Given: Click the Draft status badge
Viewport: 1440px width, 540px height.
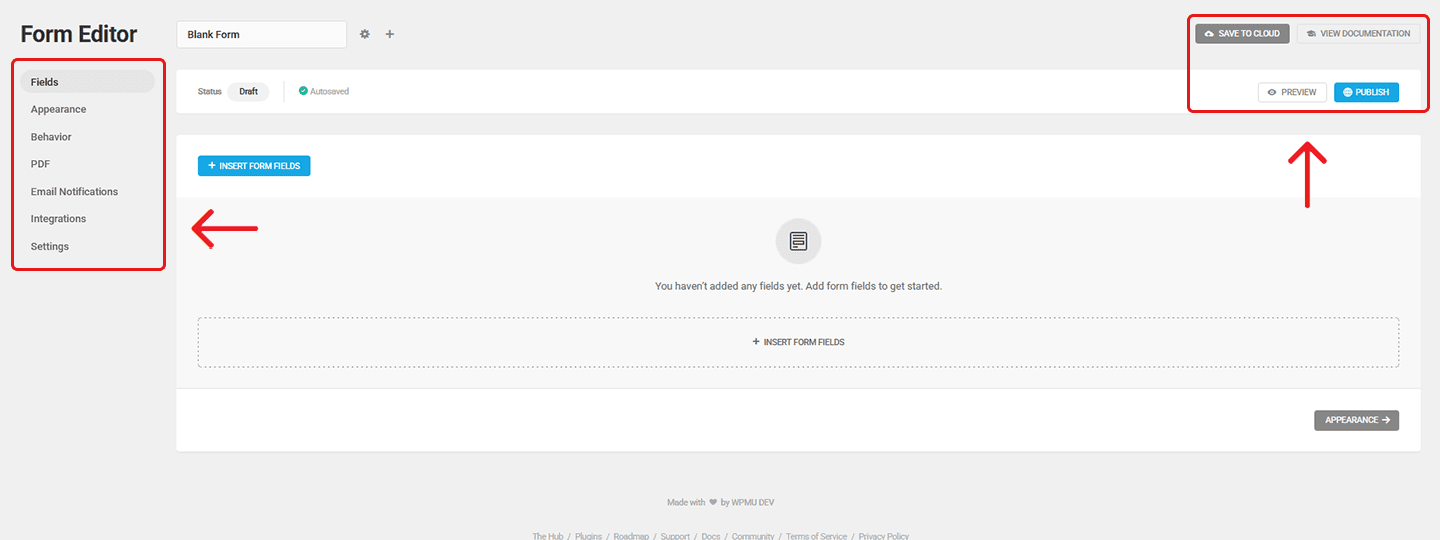Looking at the screenshot, I should click(x=248, y=91).
